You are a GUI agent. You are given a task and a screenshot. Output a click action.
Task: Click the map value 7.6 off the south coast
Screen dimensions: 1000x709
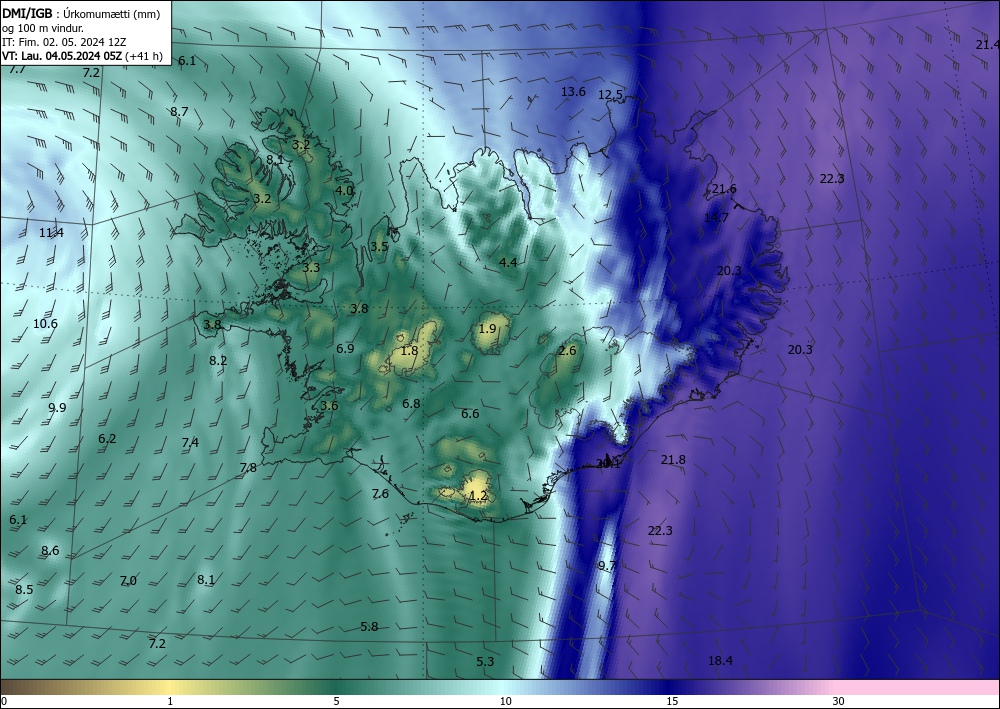click(x=380, y=494)
